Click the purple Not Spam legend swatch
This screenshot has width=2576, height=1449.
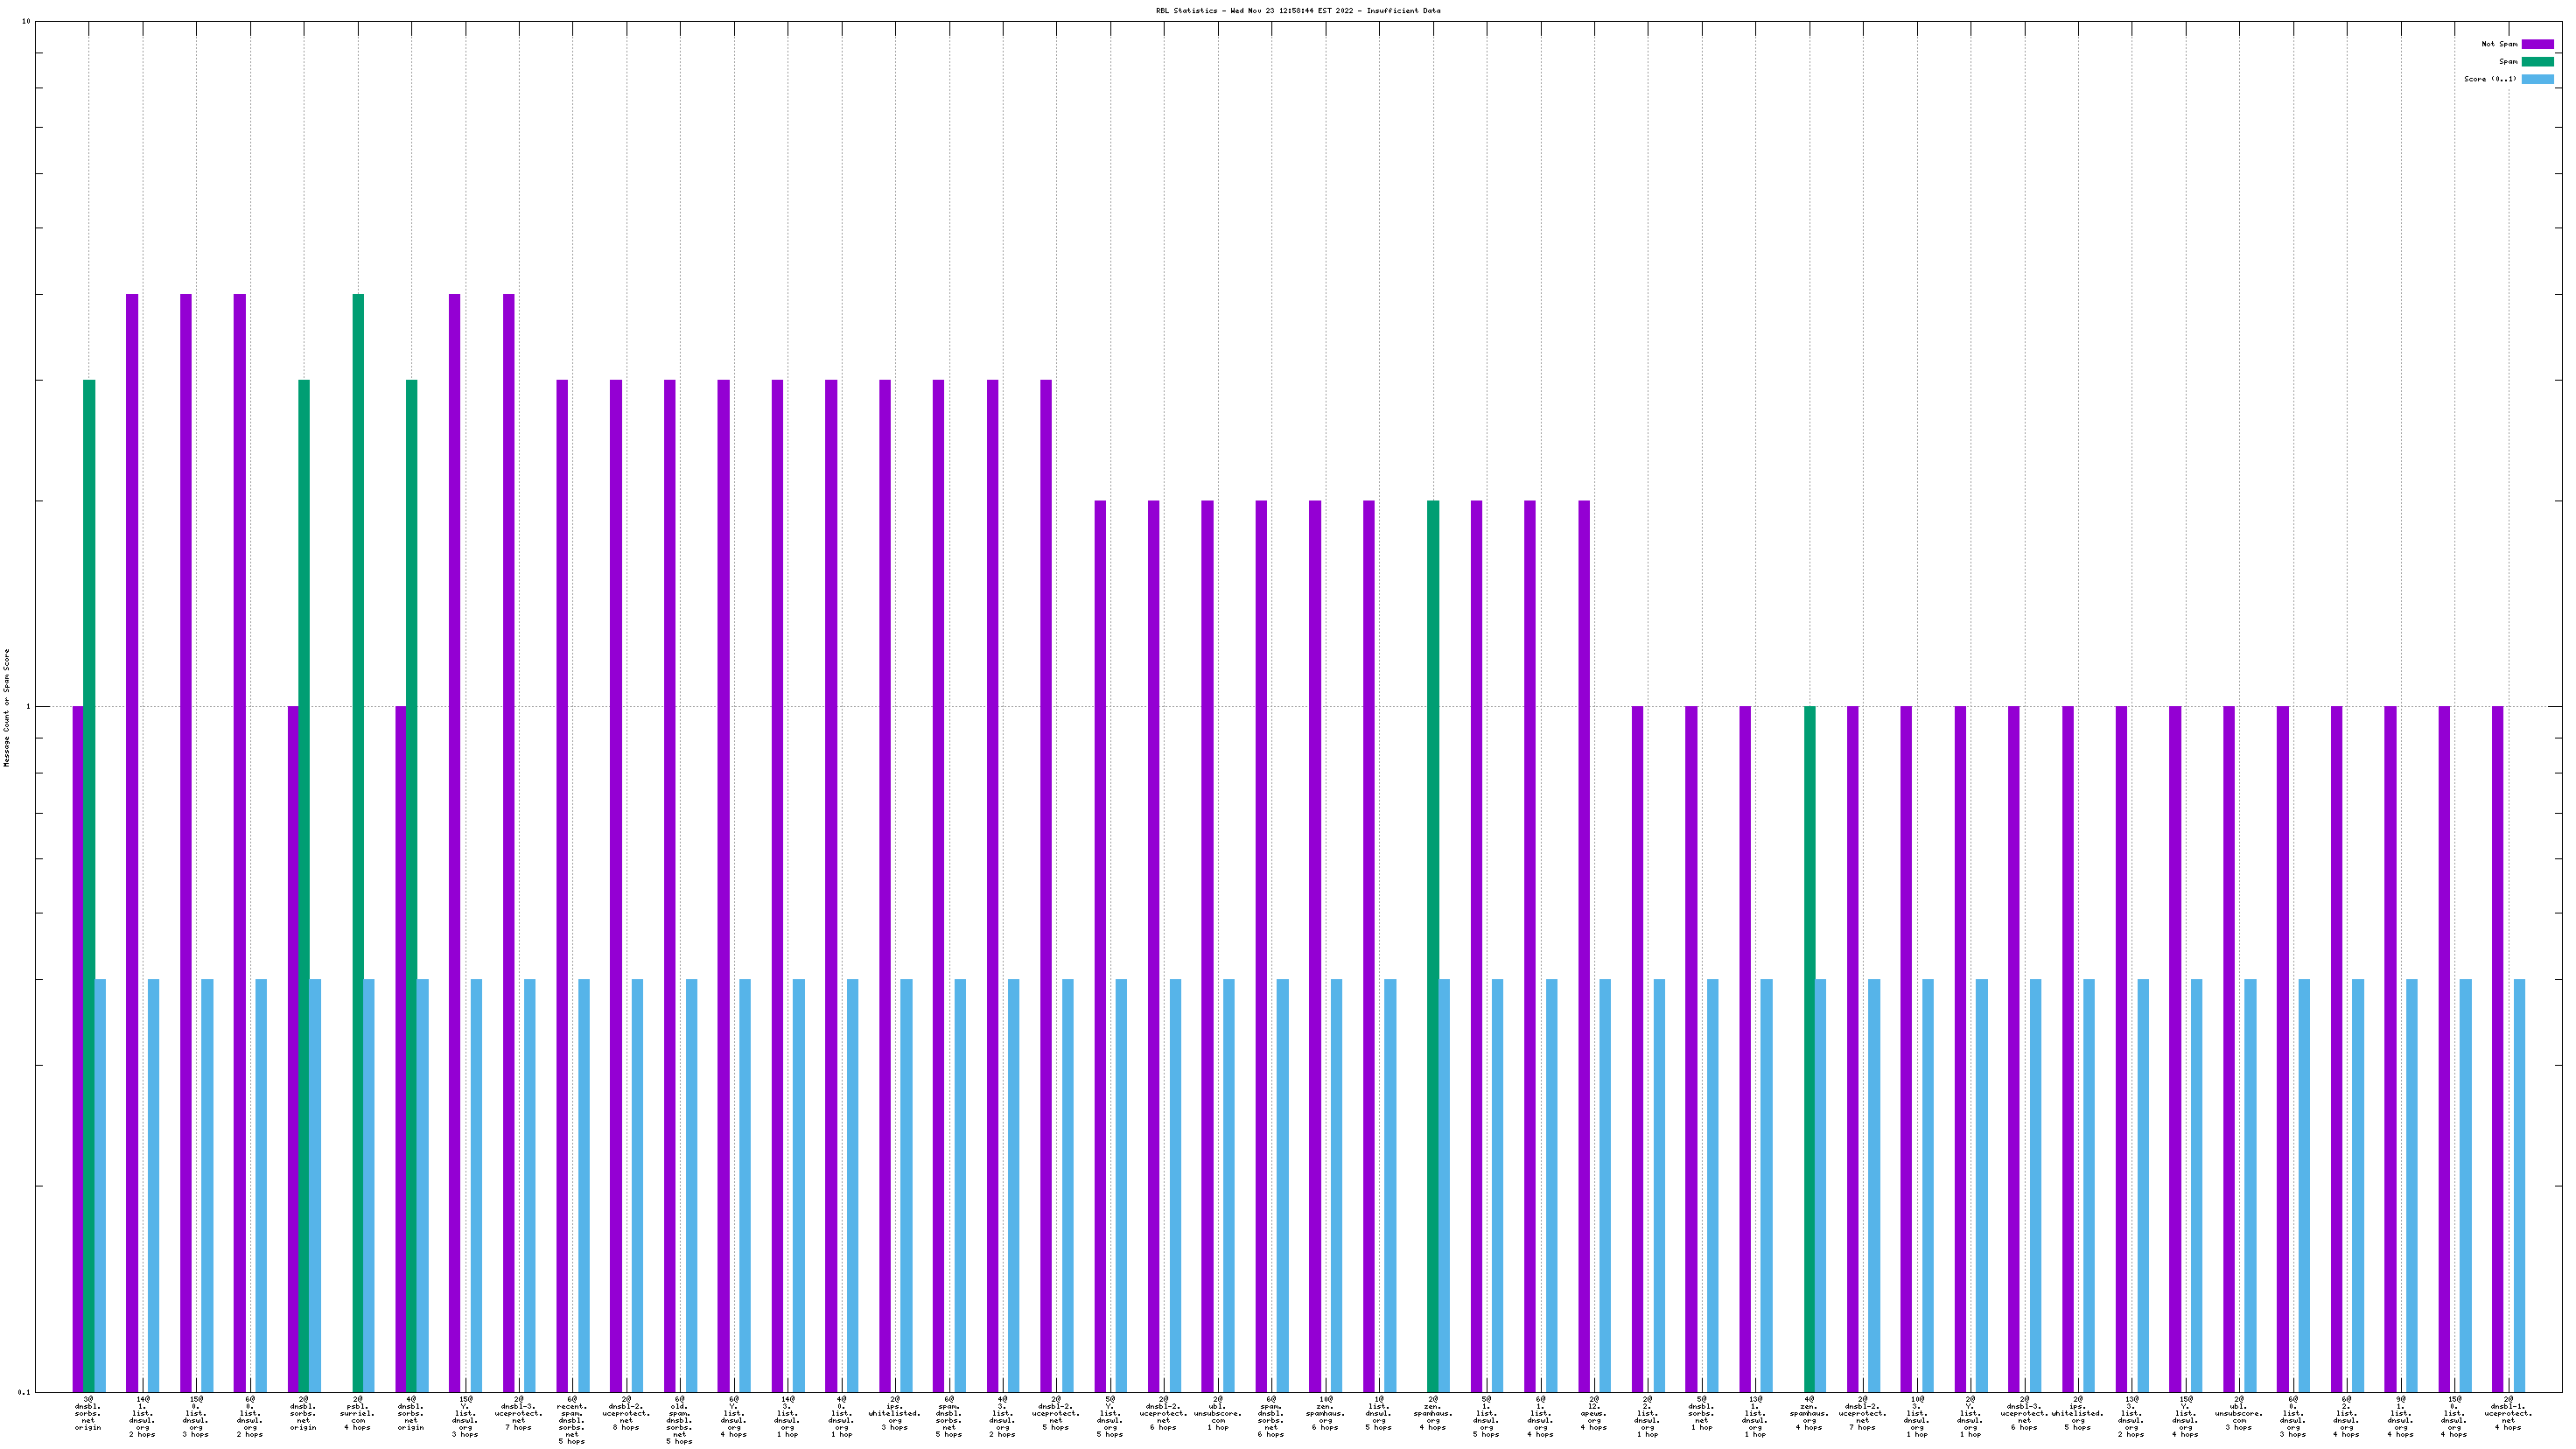coord(2537,44)
